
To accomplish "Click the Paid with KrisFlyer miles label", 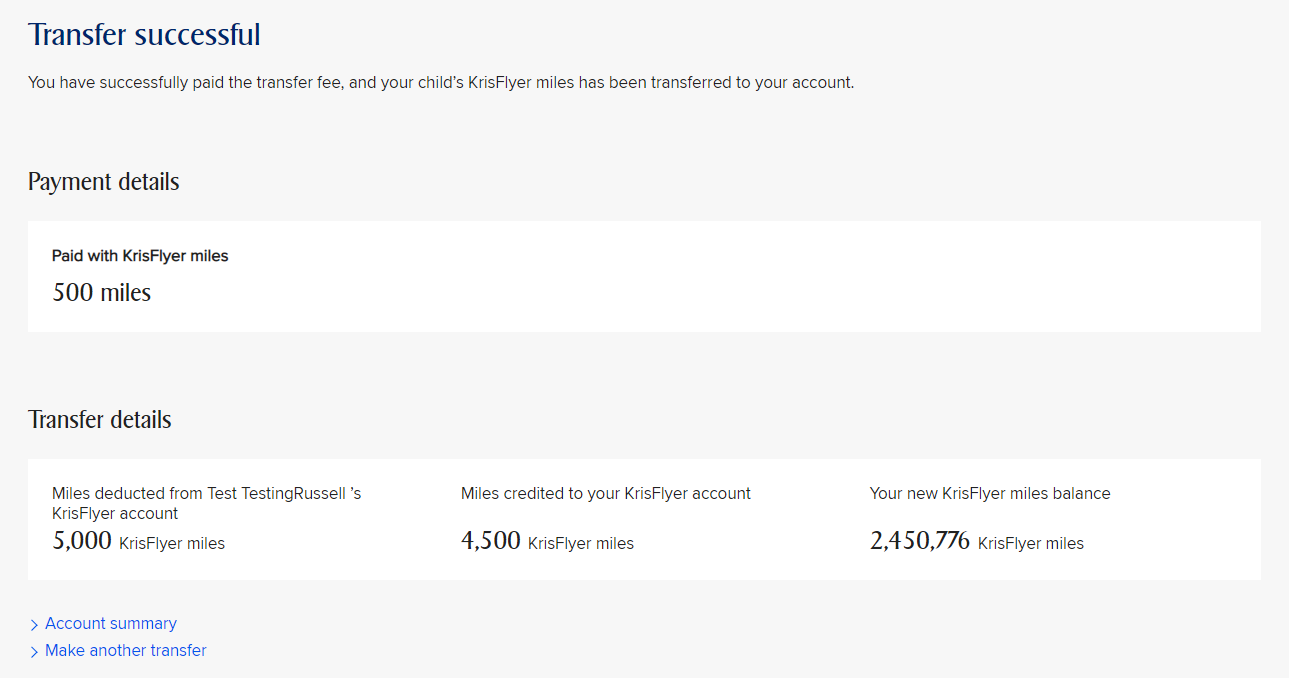I will (x=140, y=257).
